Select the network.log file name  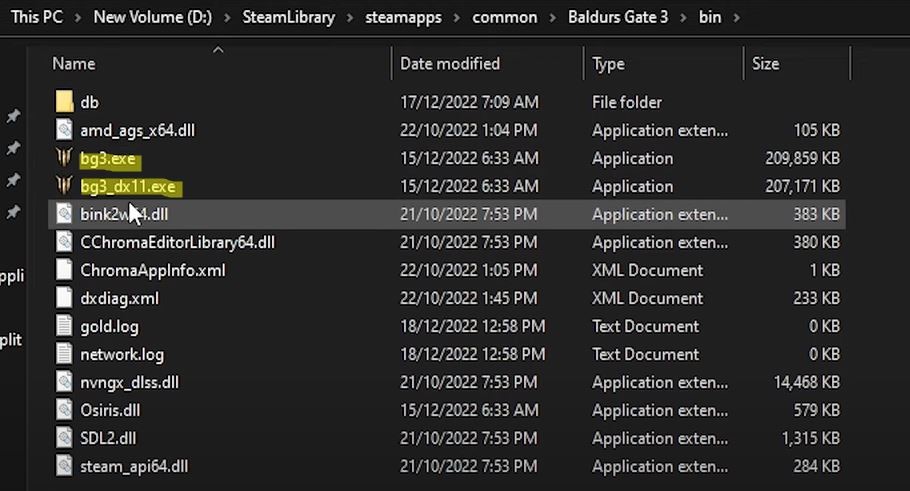point(122,354)
